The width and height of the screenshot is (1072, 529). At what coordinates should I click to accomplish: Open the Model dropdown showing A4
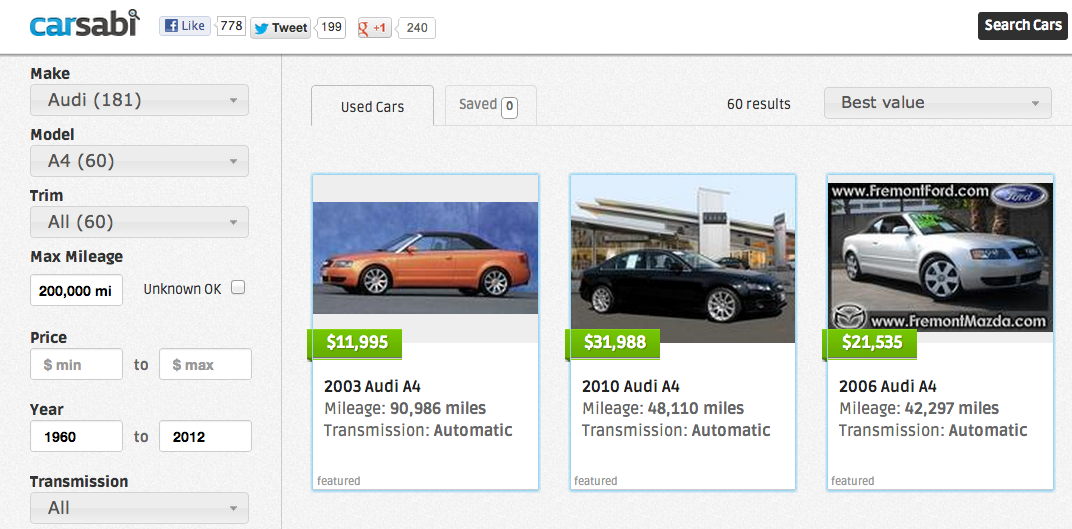point(139,161)
